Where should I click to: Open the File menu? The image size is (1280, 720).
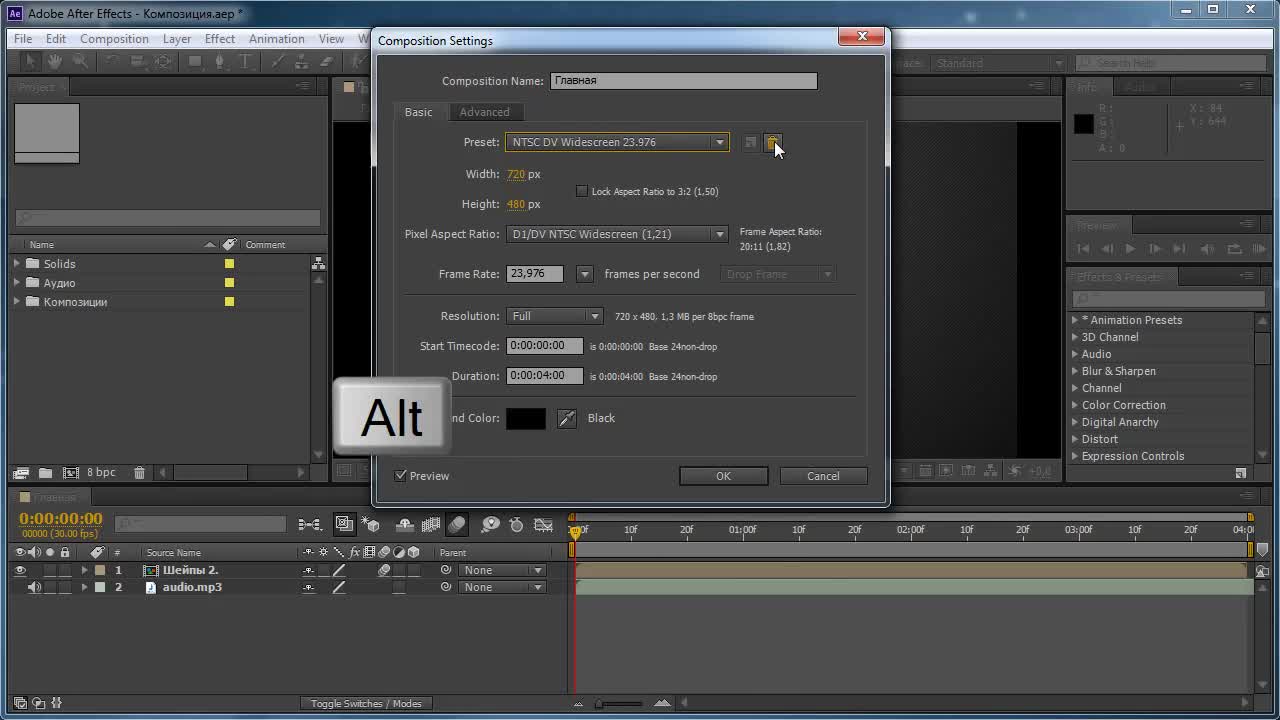[x=23, y=39]
